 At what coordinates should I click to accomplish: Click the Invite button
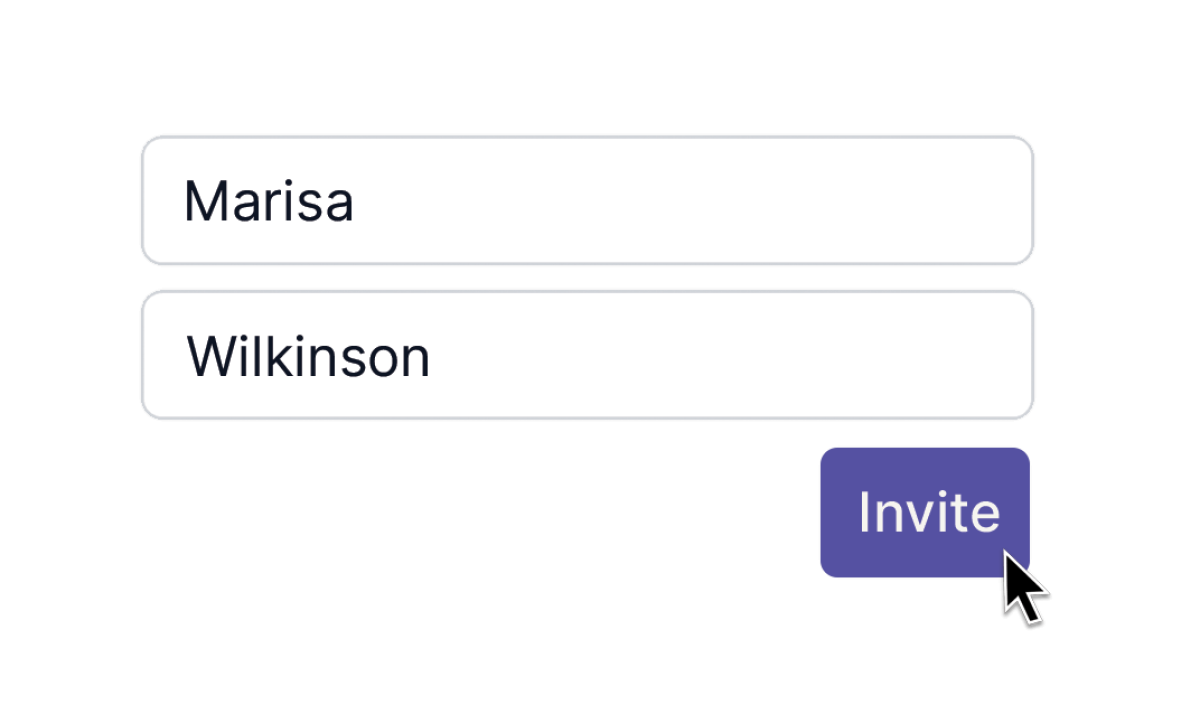[x=924, y=512]
